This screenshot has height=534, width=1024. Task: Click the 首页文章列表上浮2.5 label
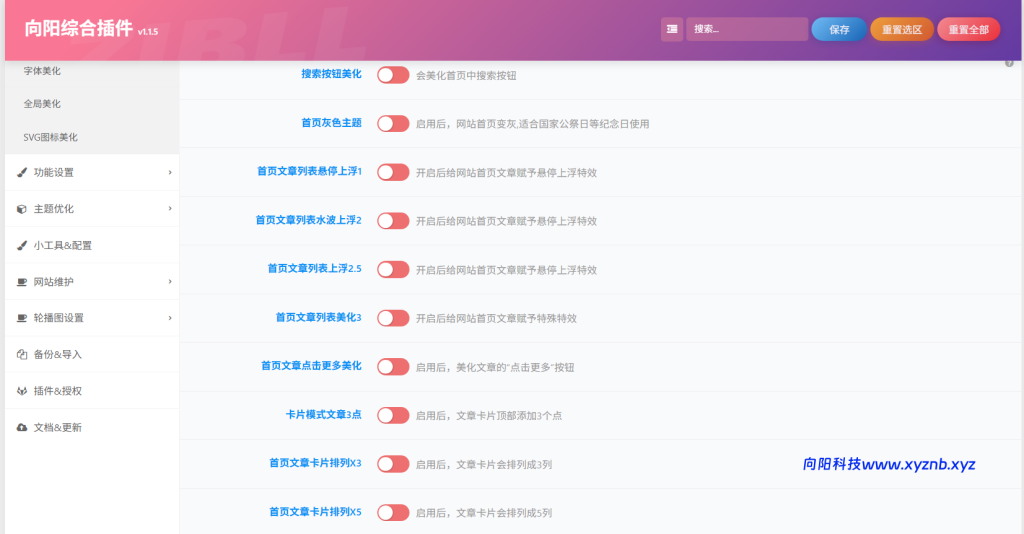(314, 268)
